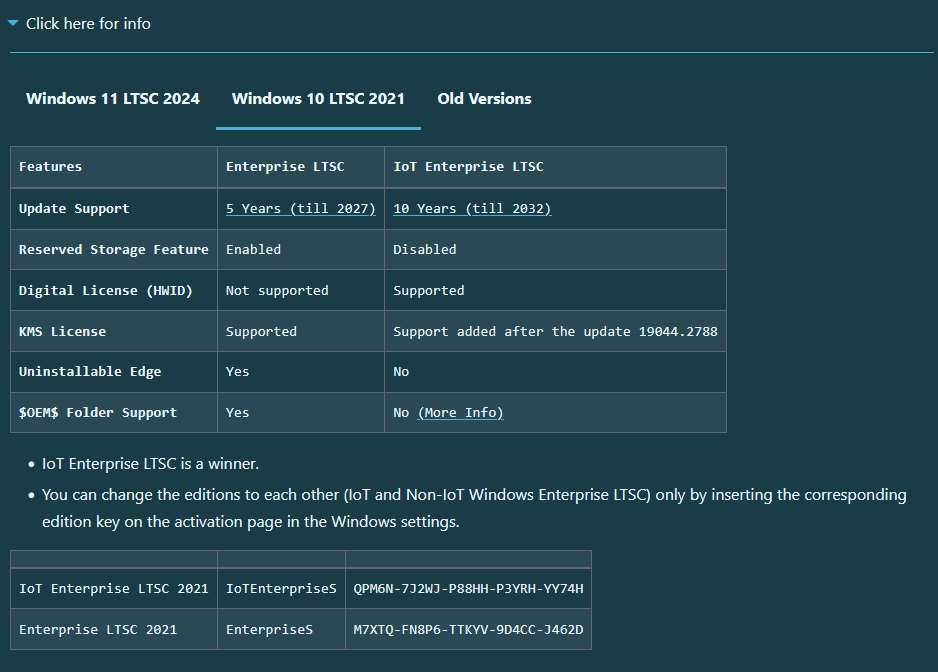Follow the "(More Info)" link
The height and width of the screenshot is (672, 938).
tap(461, 413)
